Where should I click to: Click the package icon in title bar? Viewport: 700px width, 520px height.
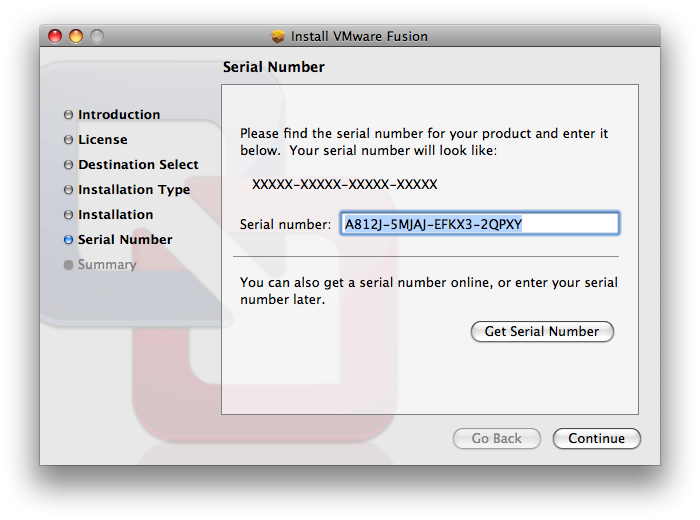[278, 36]
